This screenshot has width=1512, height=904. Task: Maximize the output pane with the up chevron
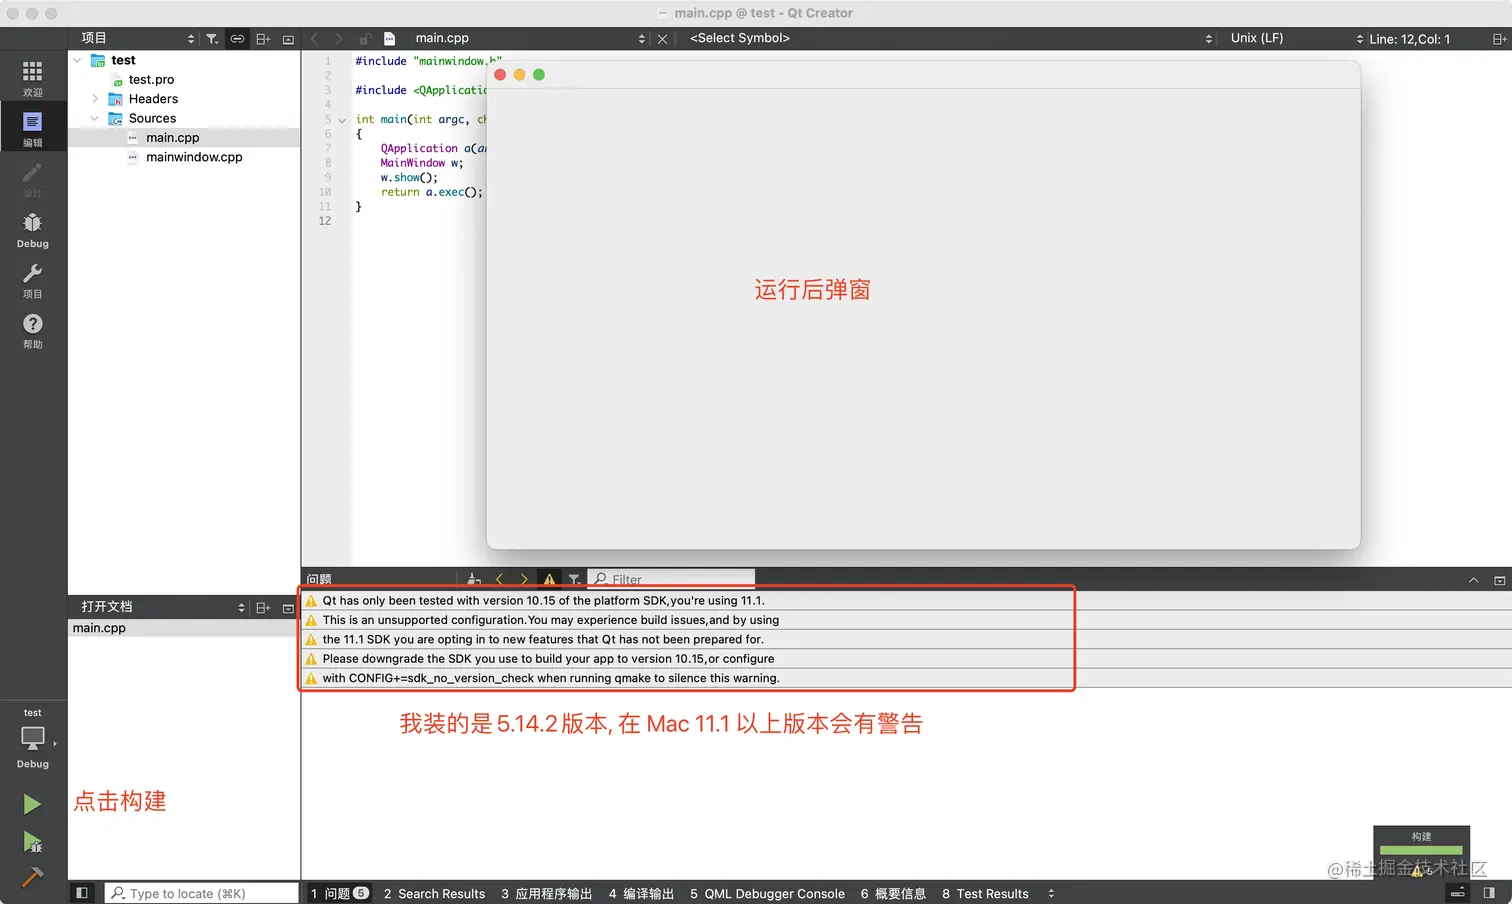pyautogui.click(x=1473, y=580)
